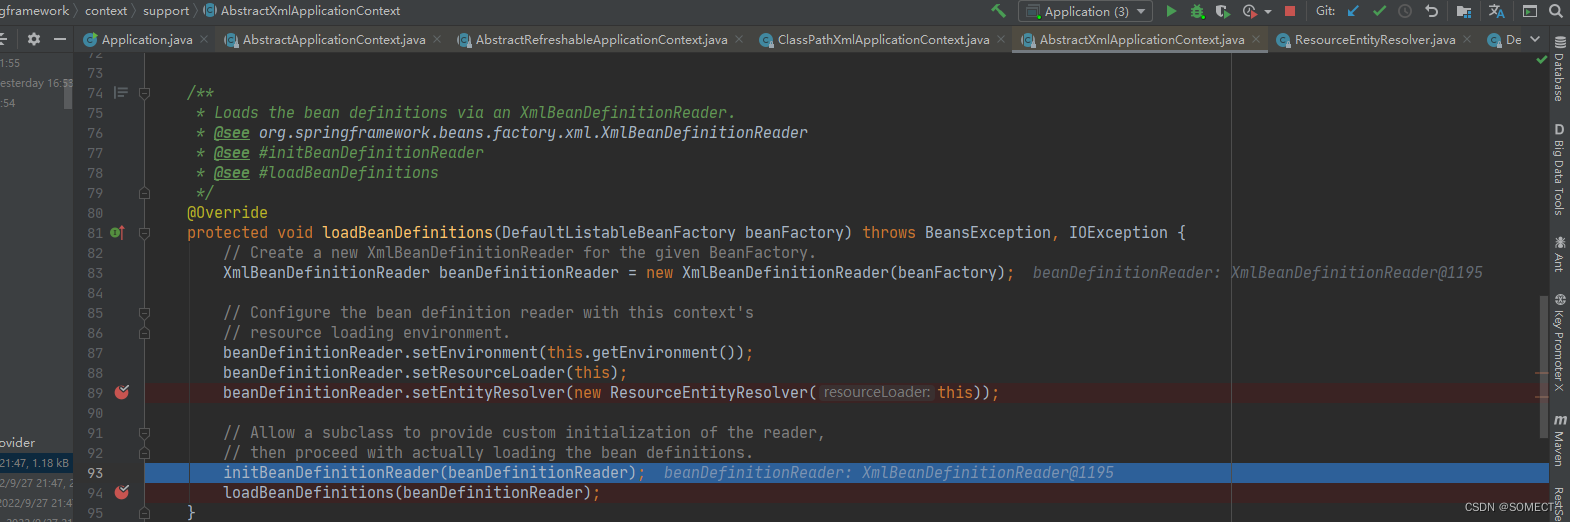
Task: Click the profiler run icon
Action: (x=1249, y=11)
